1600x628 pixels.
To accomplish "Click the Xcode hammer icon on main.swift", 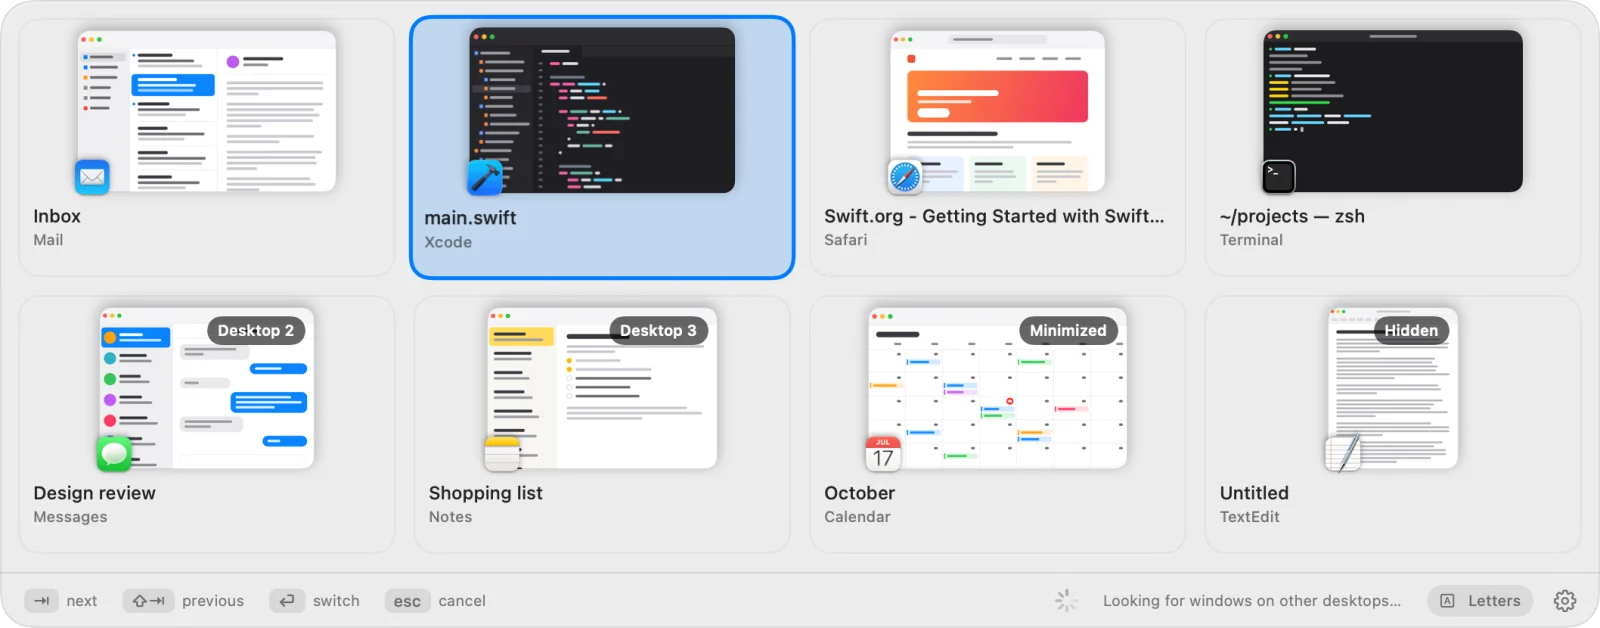I will point(485,177).
